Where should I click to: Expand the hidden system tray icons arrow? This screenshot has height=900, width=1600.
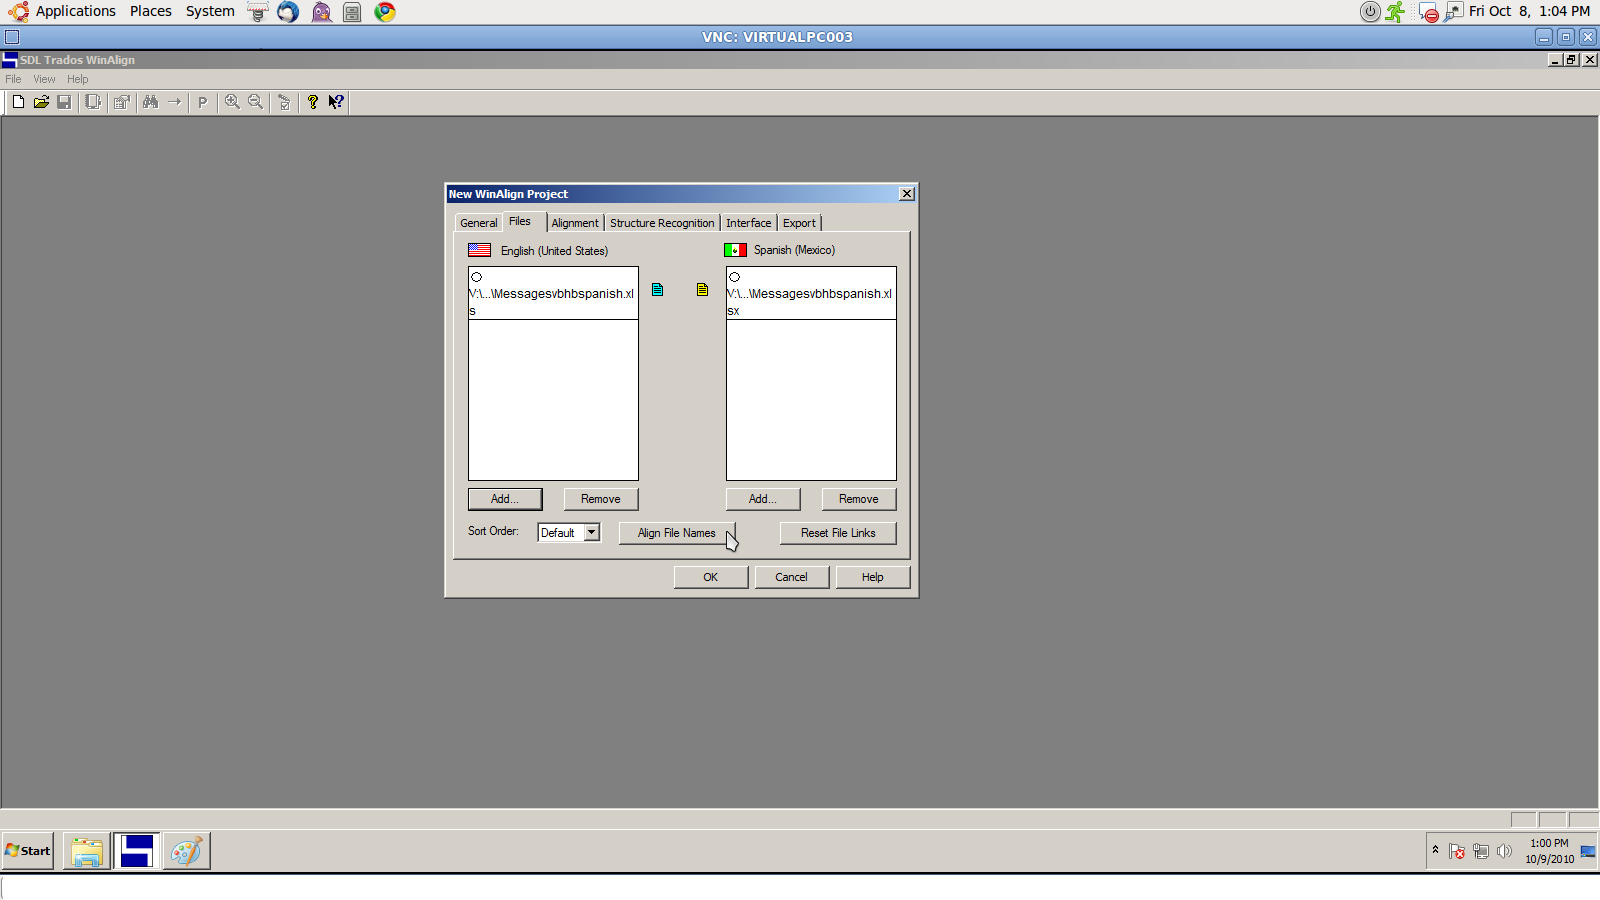pyautogui.click(x=1435, y=850)
